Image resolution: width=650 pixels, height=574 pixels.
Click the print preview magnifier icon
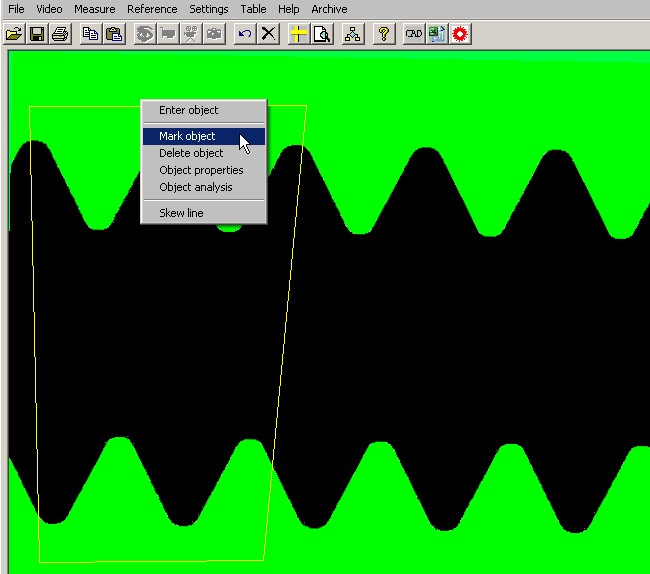(x=321, y=34)
